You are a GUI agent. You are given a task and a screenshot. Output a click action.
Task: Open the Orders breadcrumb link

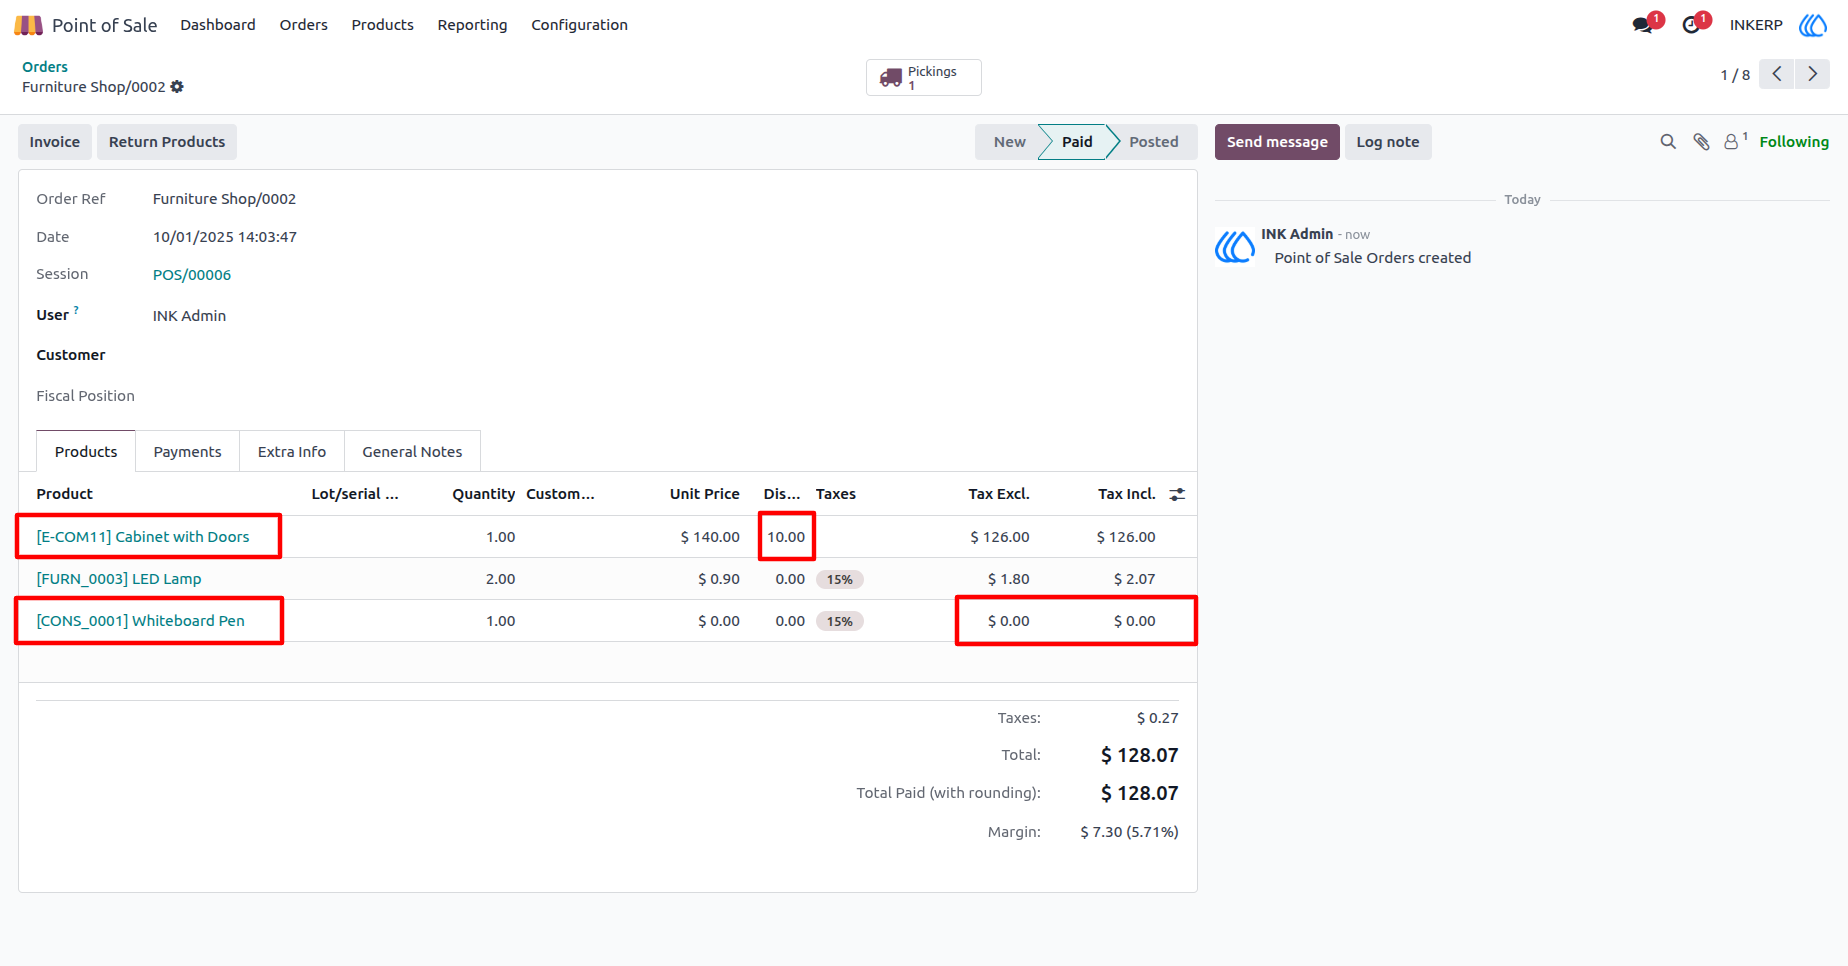[x=45, y=67]
